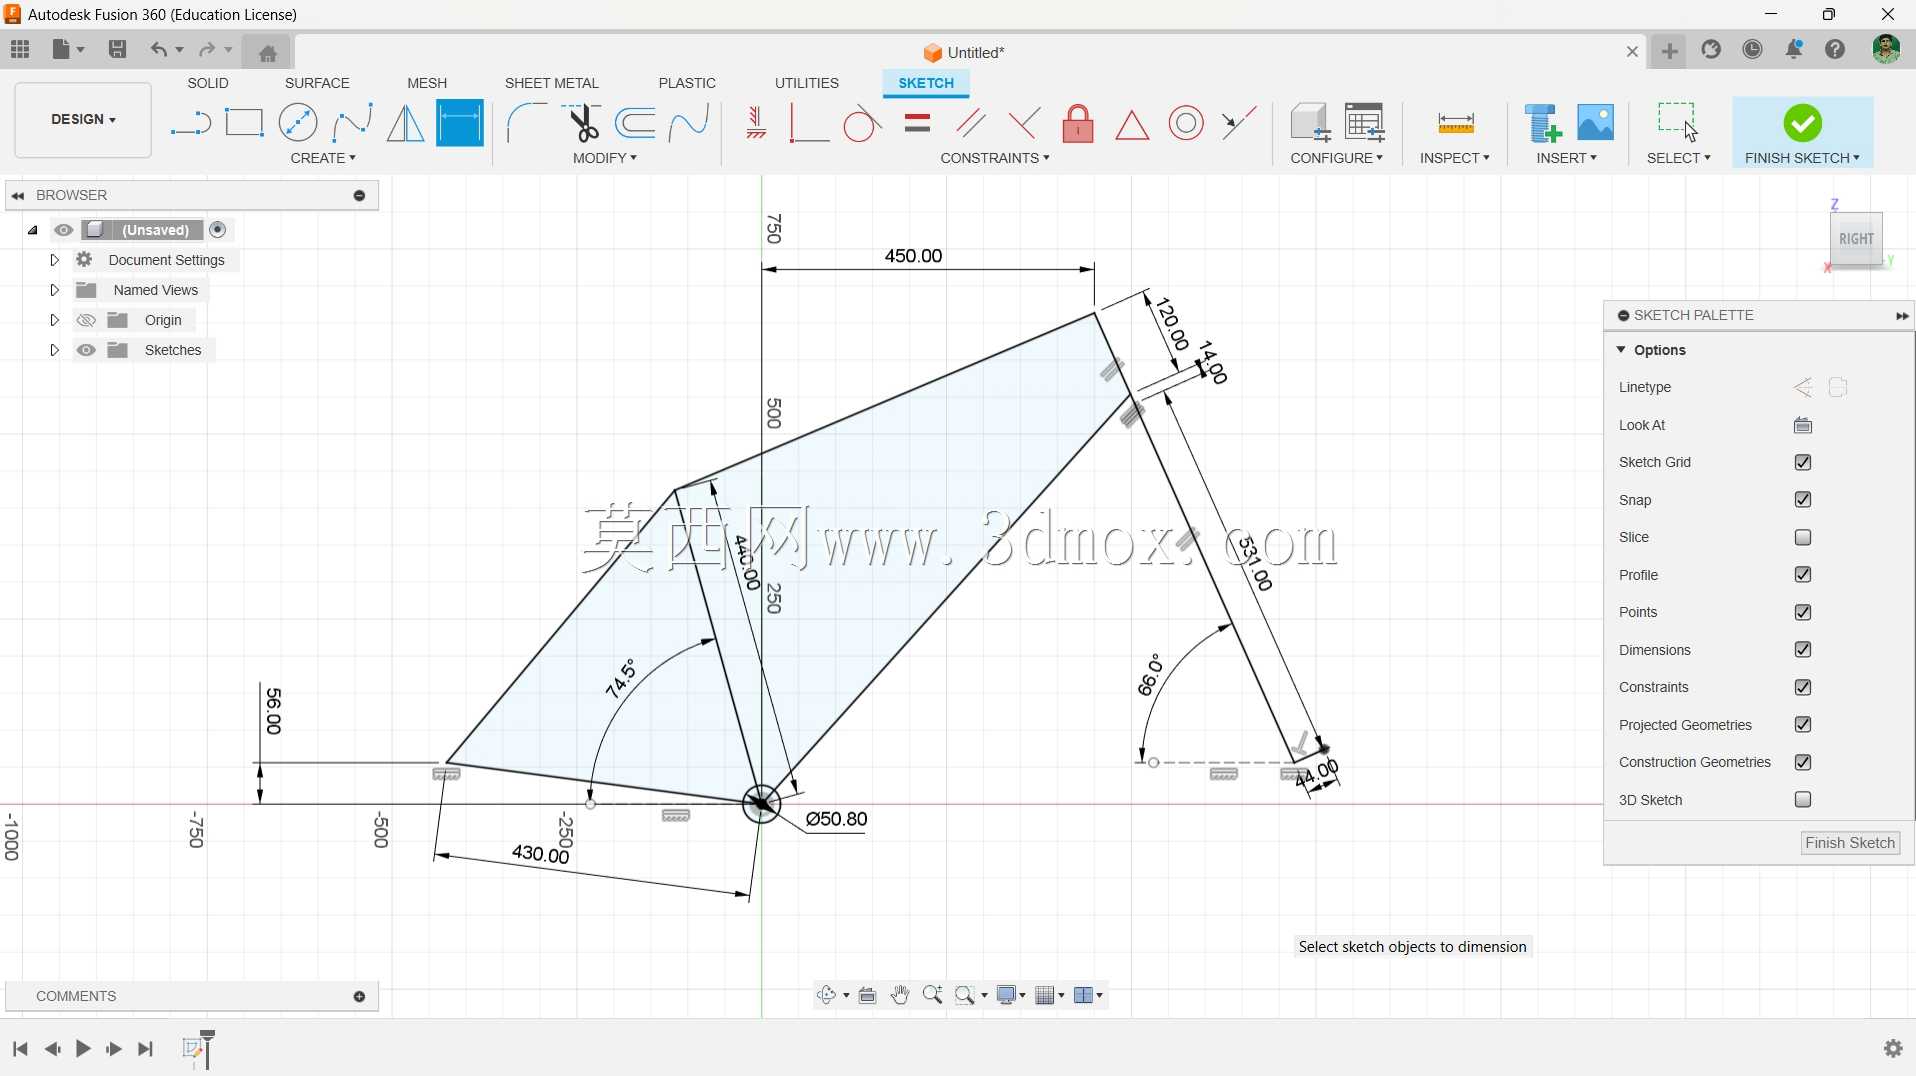The width and height of the screenshot is (1916, 1076).
Task: Collapse the Options section in Sketch Palette
Action: (x=1621, y=350)
